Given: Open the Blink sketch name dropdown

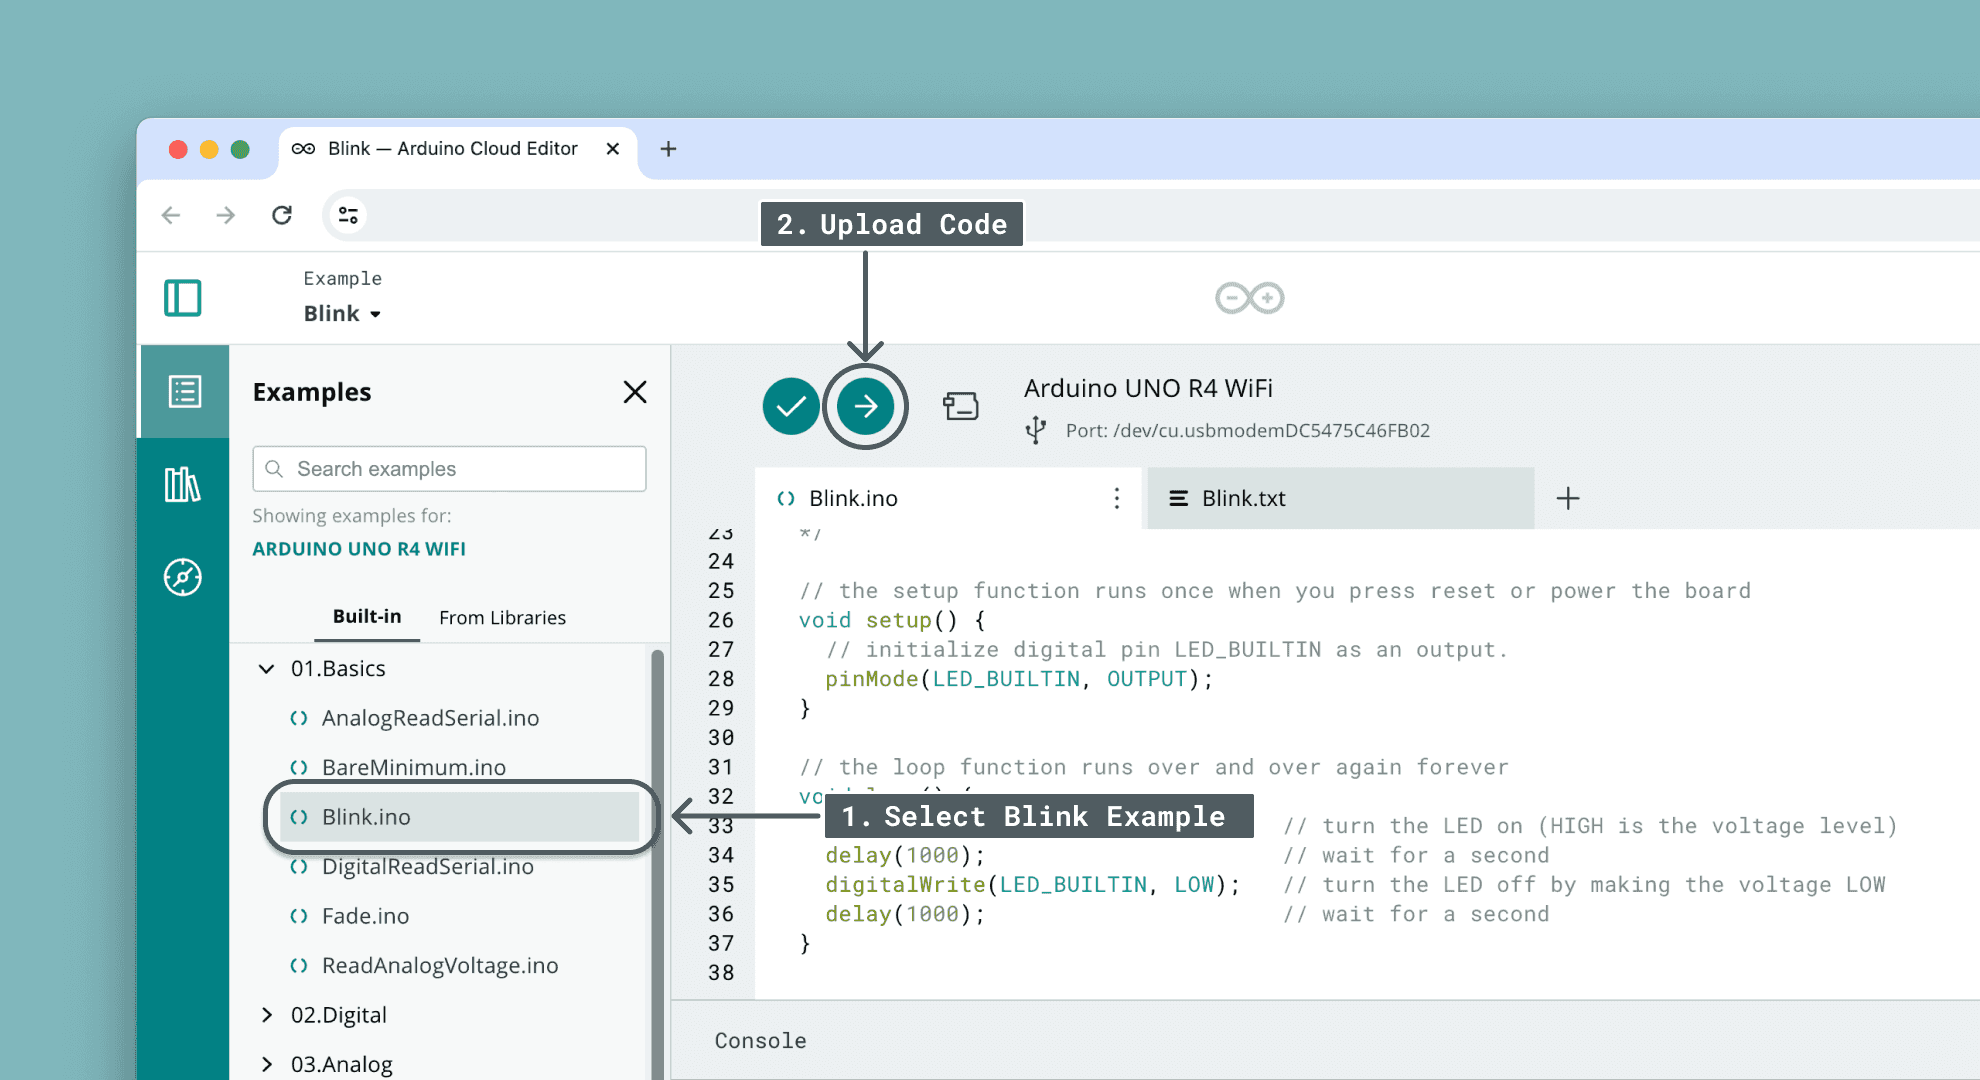Looking at the screenshot, I should pos(342,314).
